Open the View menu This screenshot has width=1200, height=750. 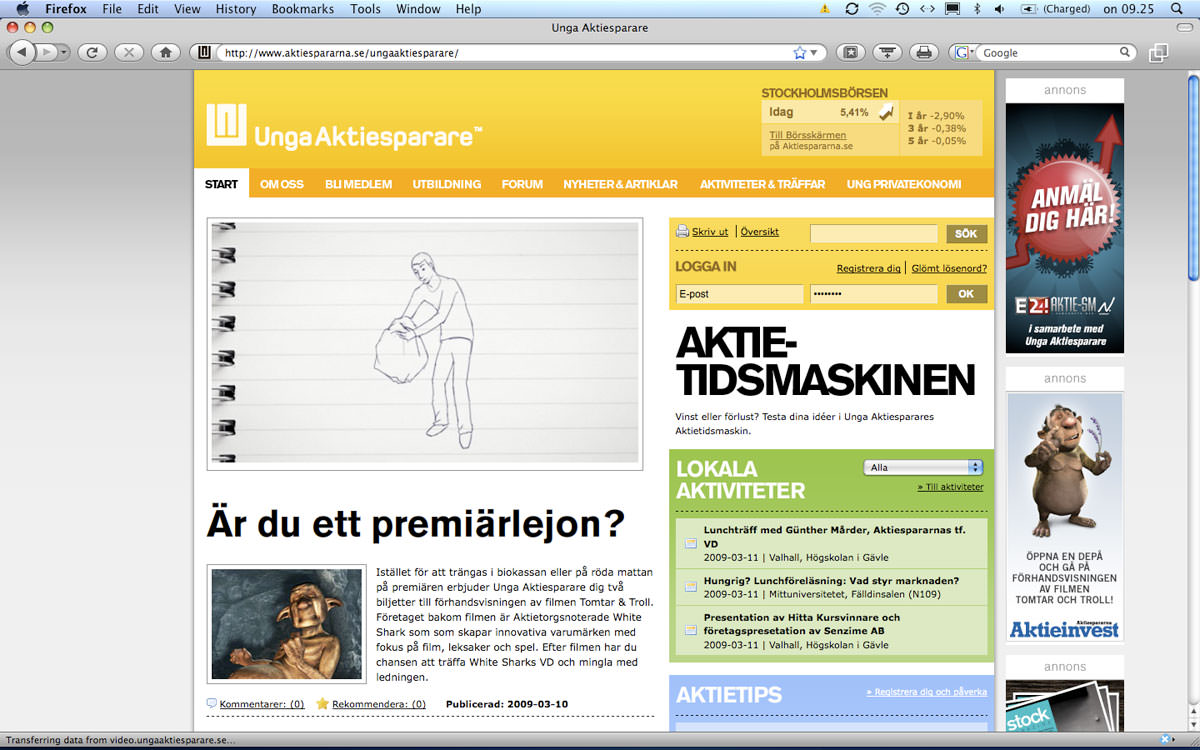(187, 9)
